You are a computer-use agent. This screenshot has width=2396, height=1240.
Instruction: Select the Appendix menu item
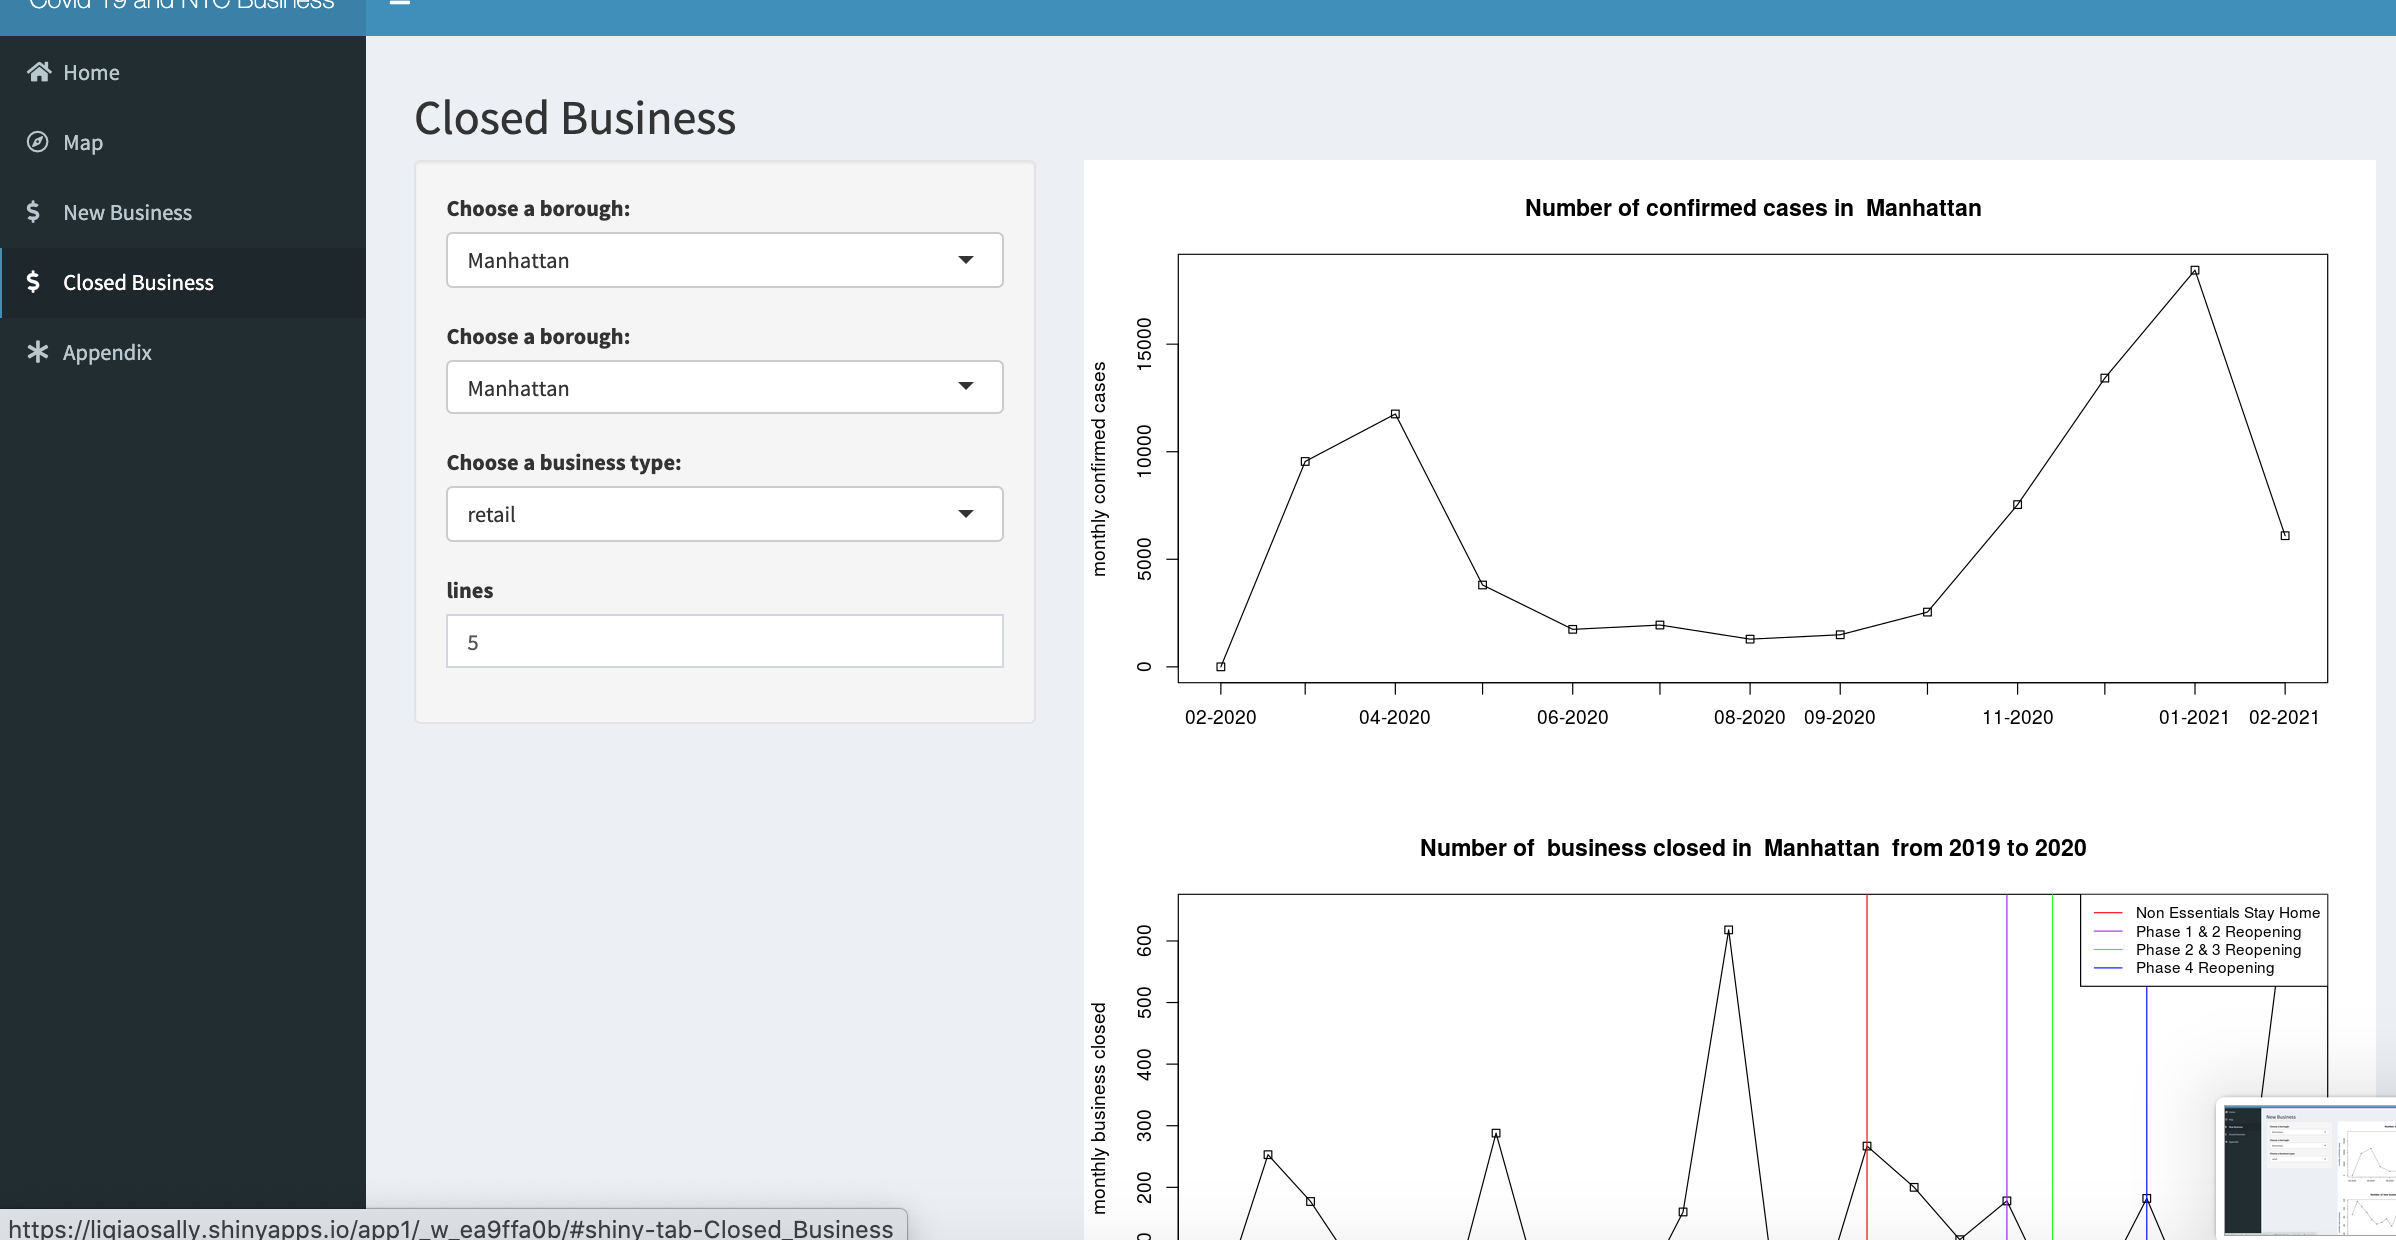click(x=107, y=352)
